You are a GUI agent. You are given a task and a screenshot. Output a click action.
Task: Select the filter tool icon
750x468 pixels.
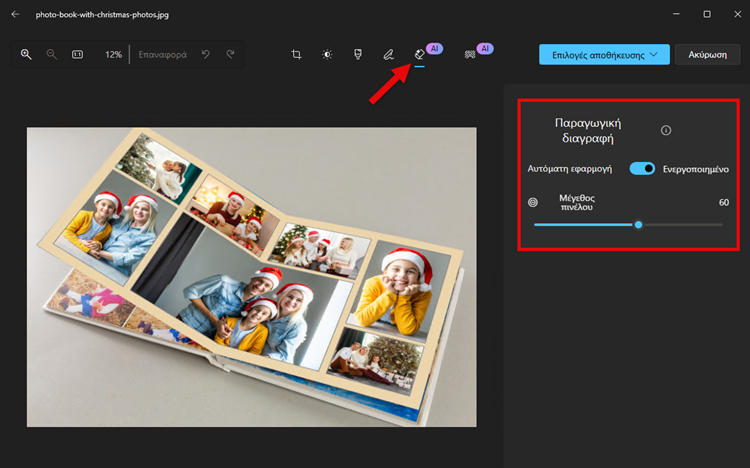click(x=358, y=54)
